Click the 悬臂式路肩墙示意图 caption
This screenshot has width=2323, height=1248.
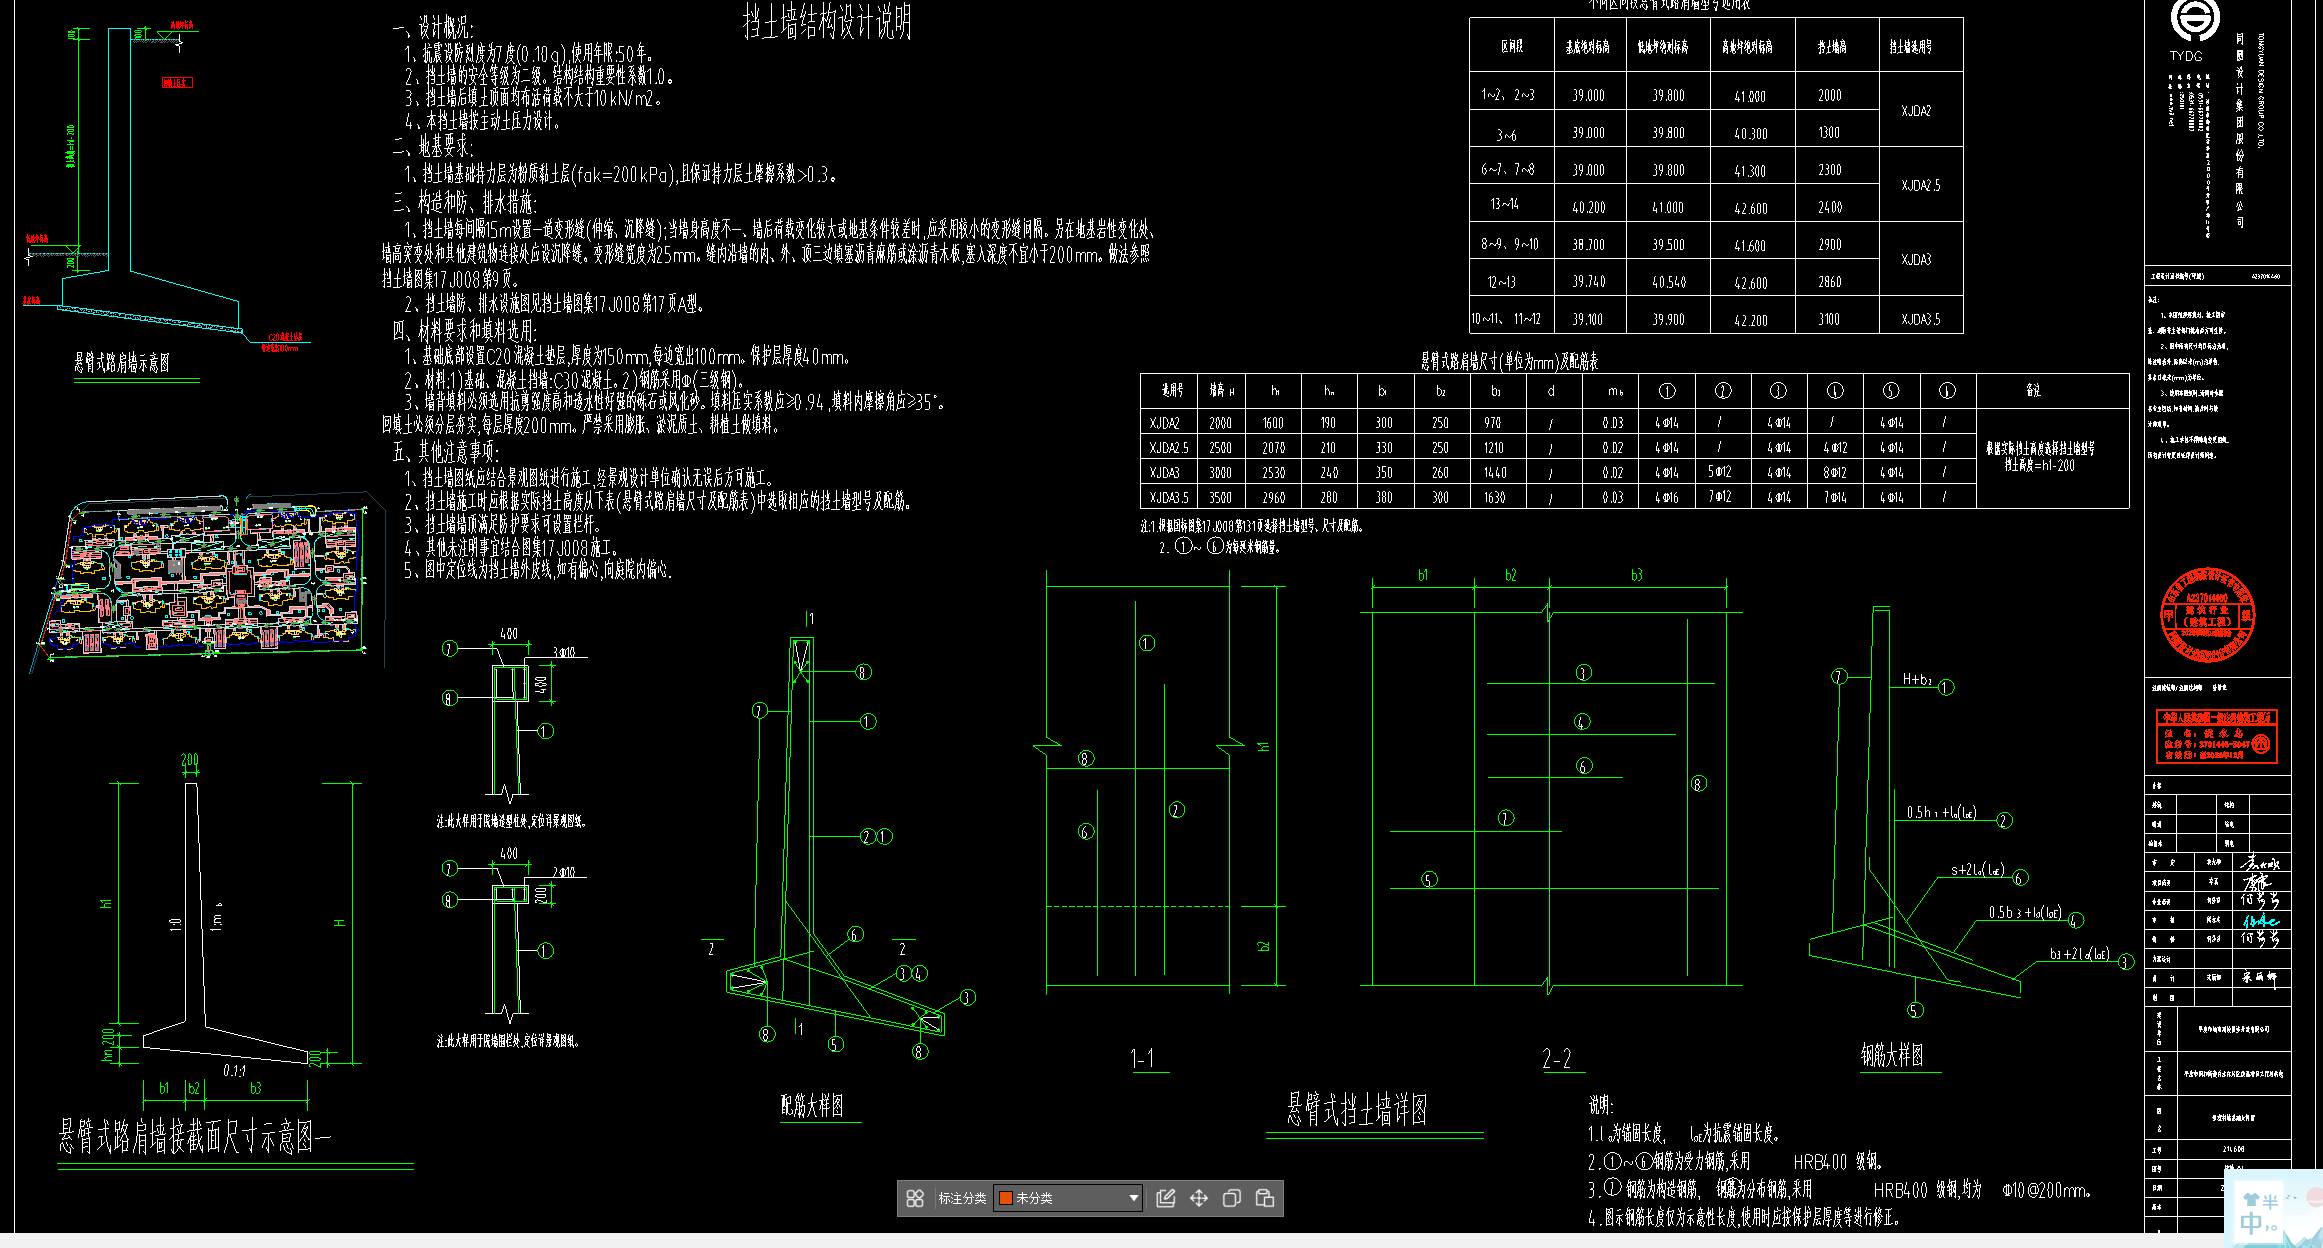point(122,362)
